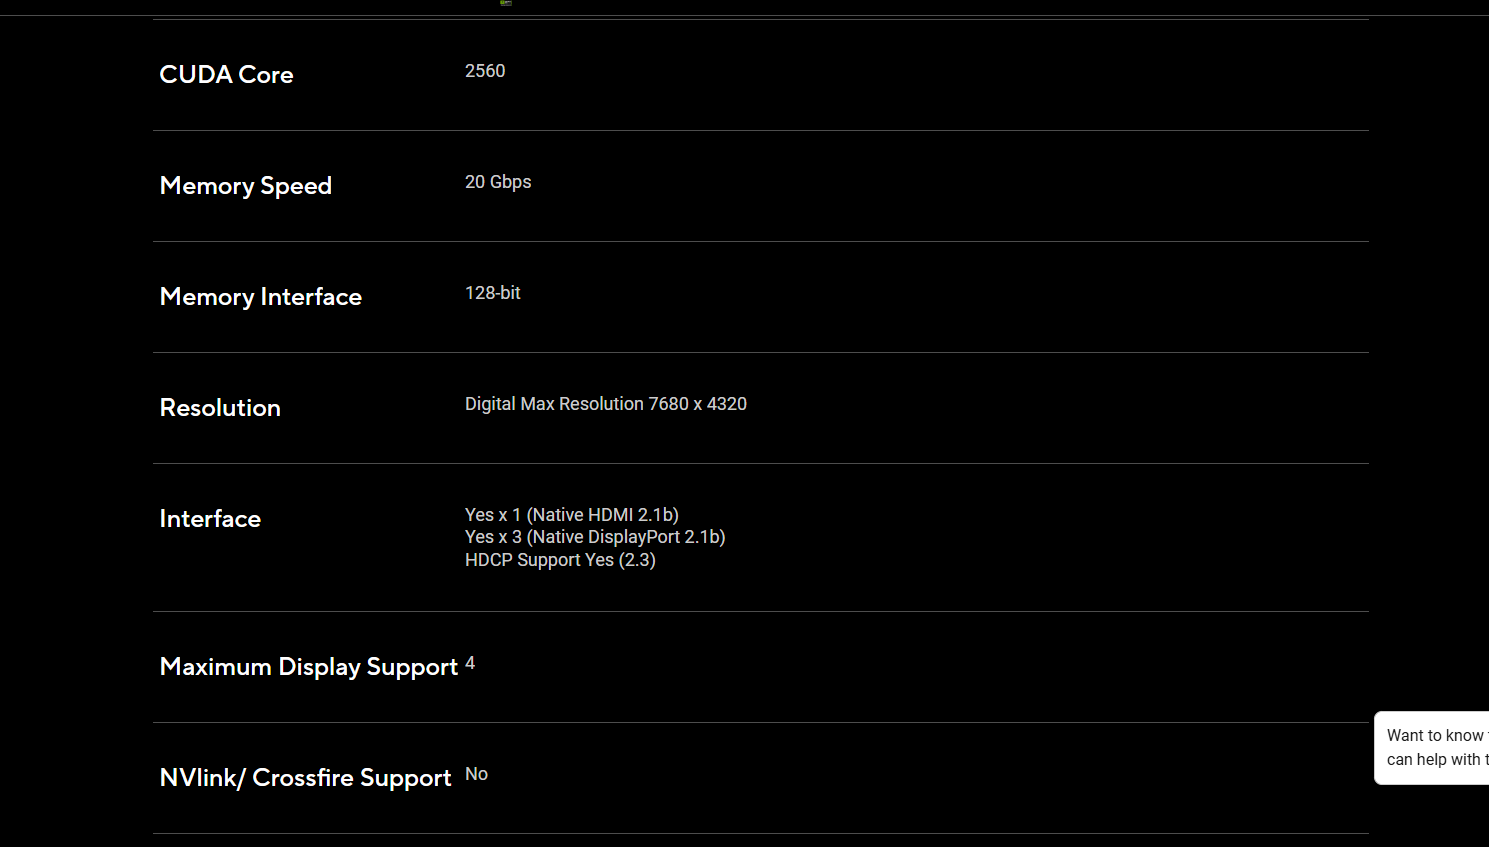Click the HDCP Support Yes (2.3) line
The width and height of the screenshot is (1489, 847).
click(560, 560)
